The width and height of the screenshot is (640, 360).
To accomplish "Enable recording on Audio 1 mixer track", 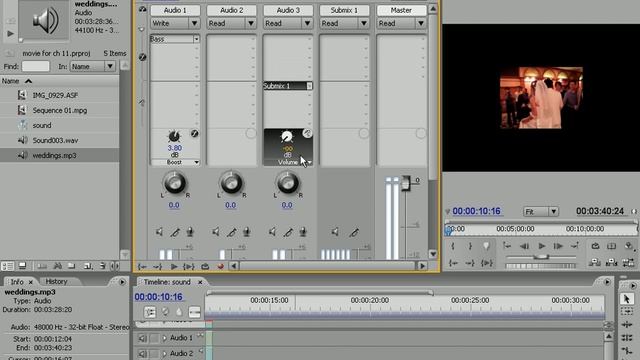I will (190, 232).
